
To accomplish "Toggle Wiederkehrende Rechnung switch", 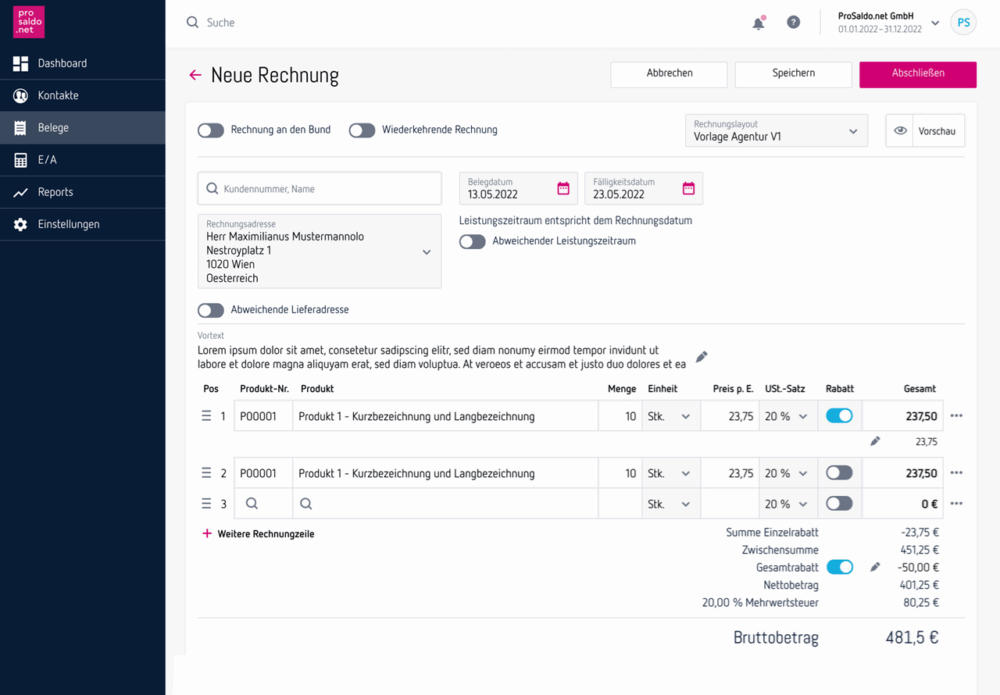I will click(x=362, y=130).
